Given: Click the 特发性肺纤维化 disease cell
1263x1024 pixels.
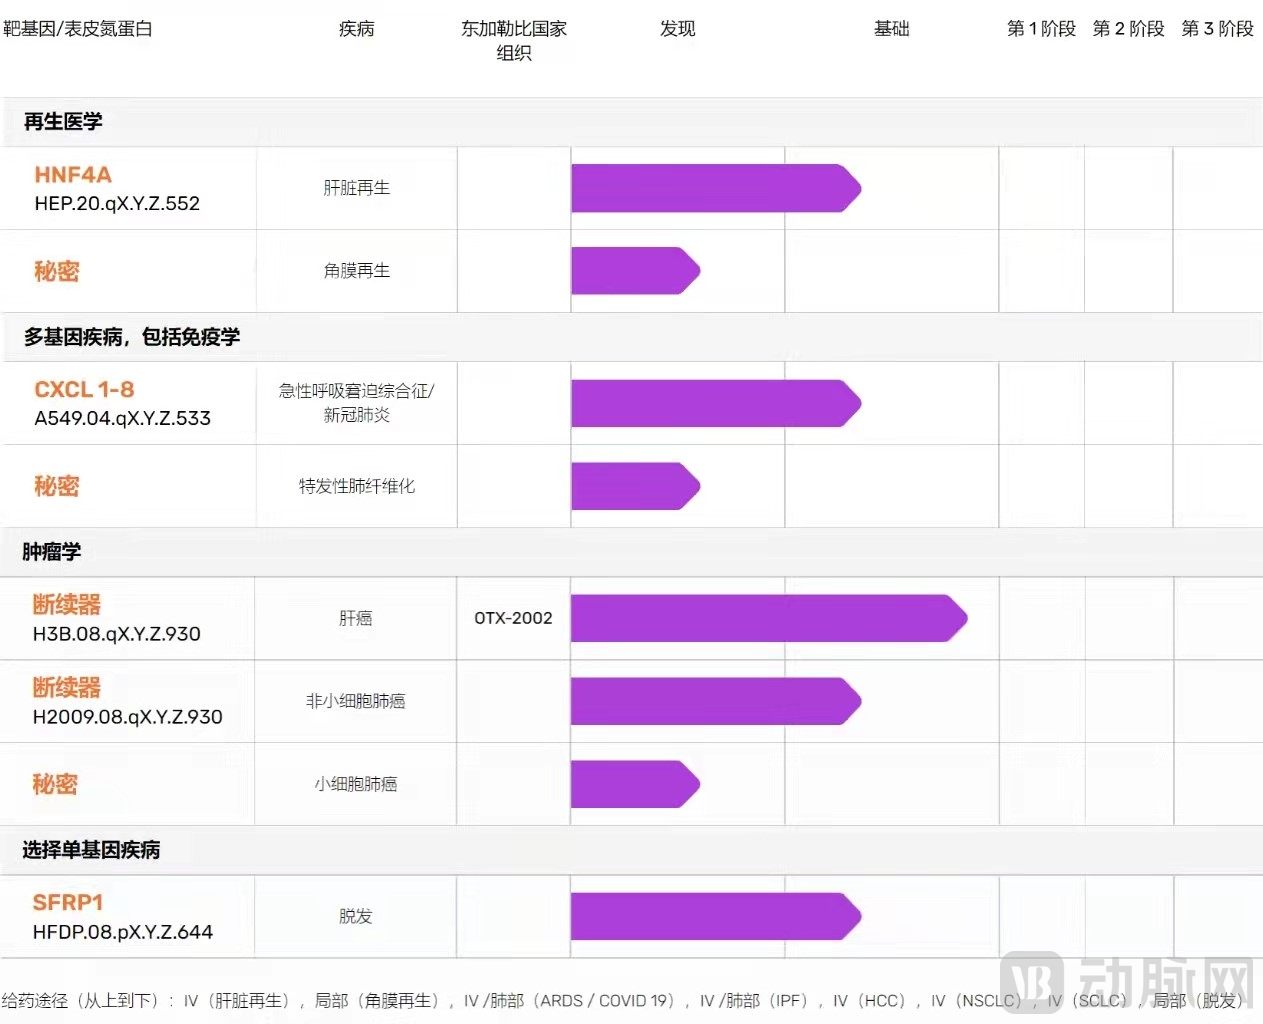Looking at the screenshot, I should point(356,486).
